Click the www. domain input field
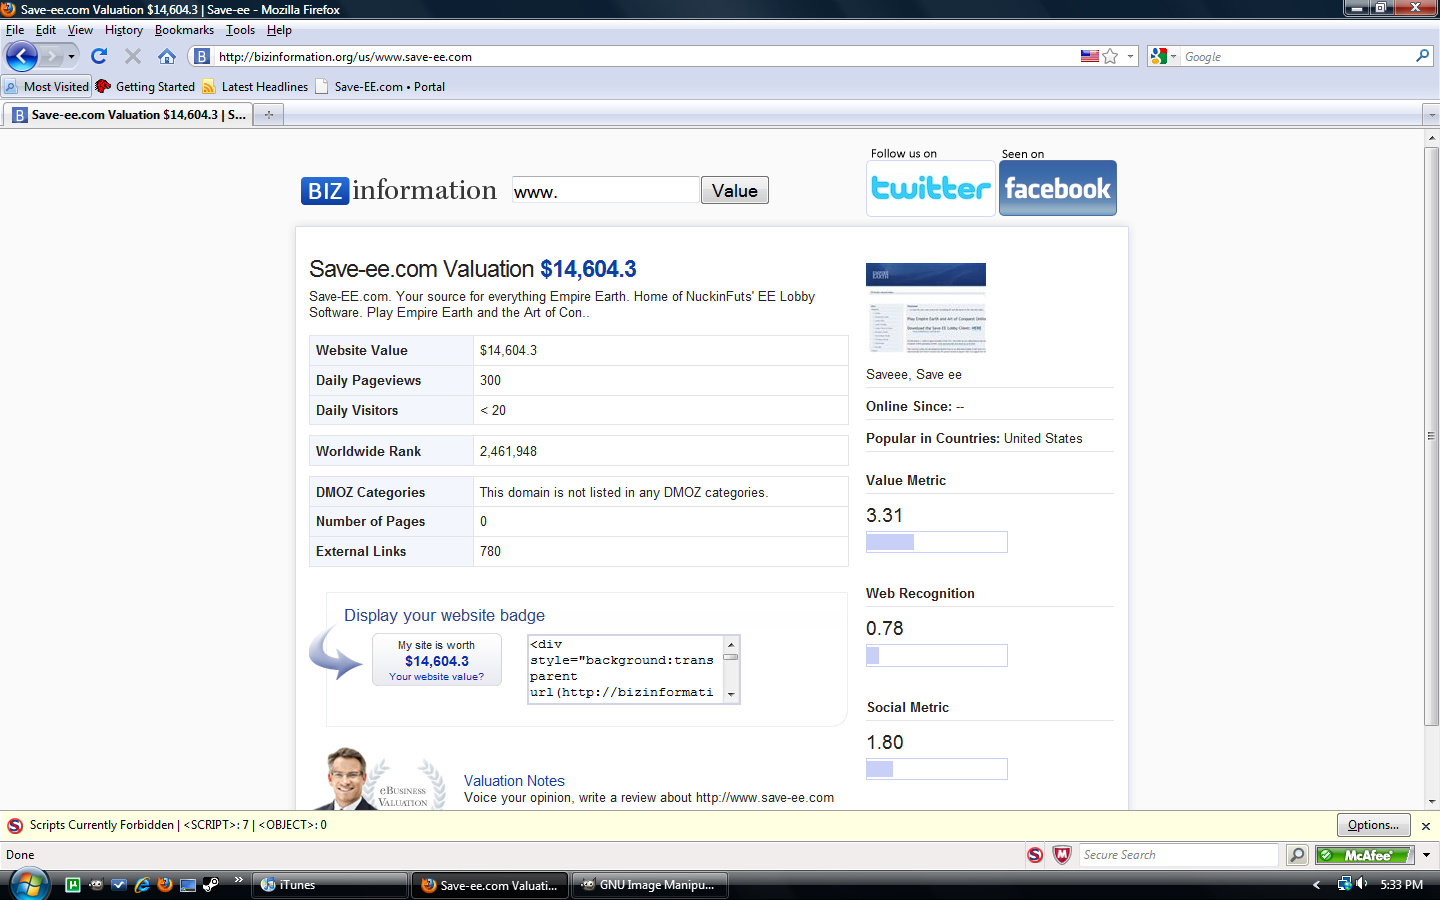The width and height of the screenshot is (1440, 900). point(605,191)
